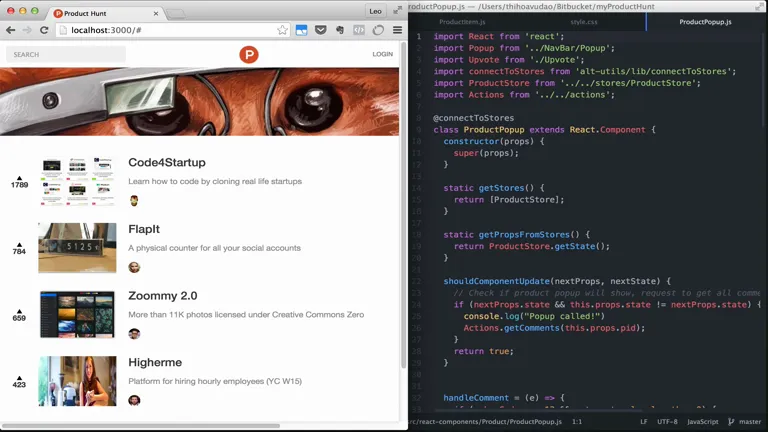Image resolution: width=768 pixels, height=432 pixels.
Task: Click 423 vote count
Action: pos(19,384)
